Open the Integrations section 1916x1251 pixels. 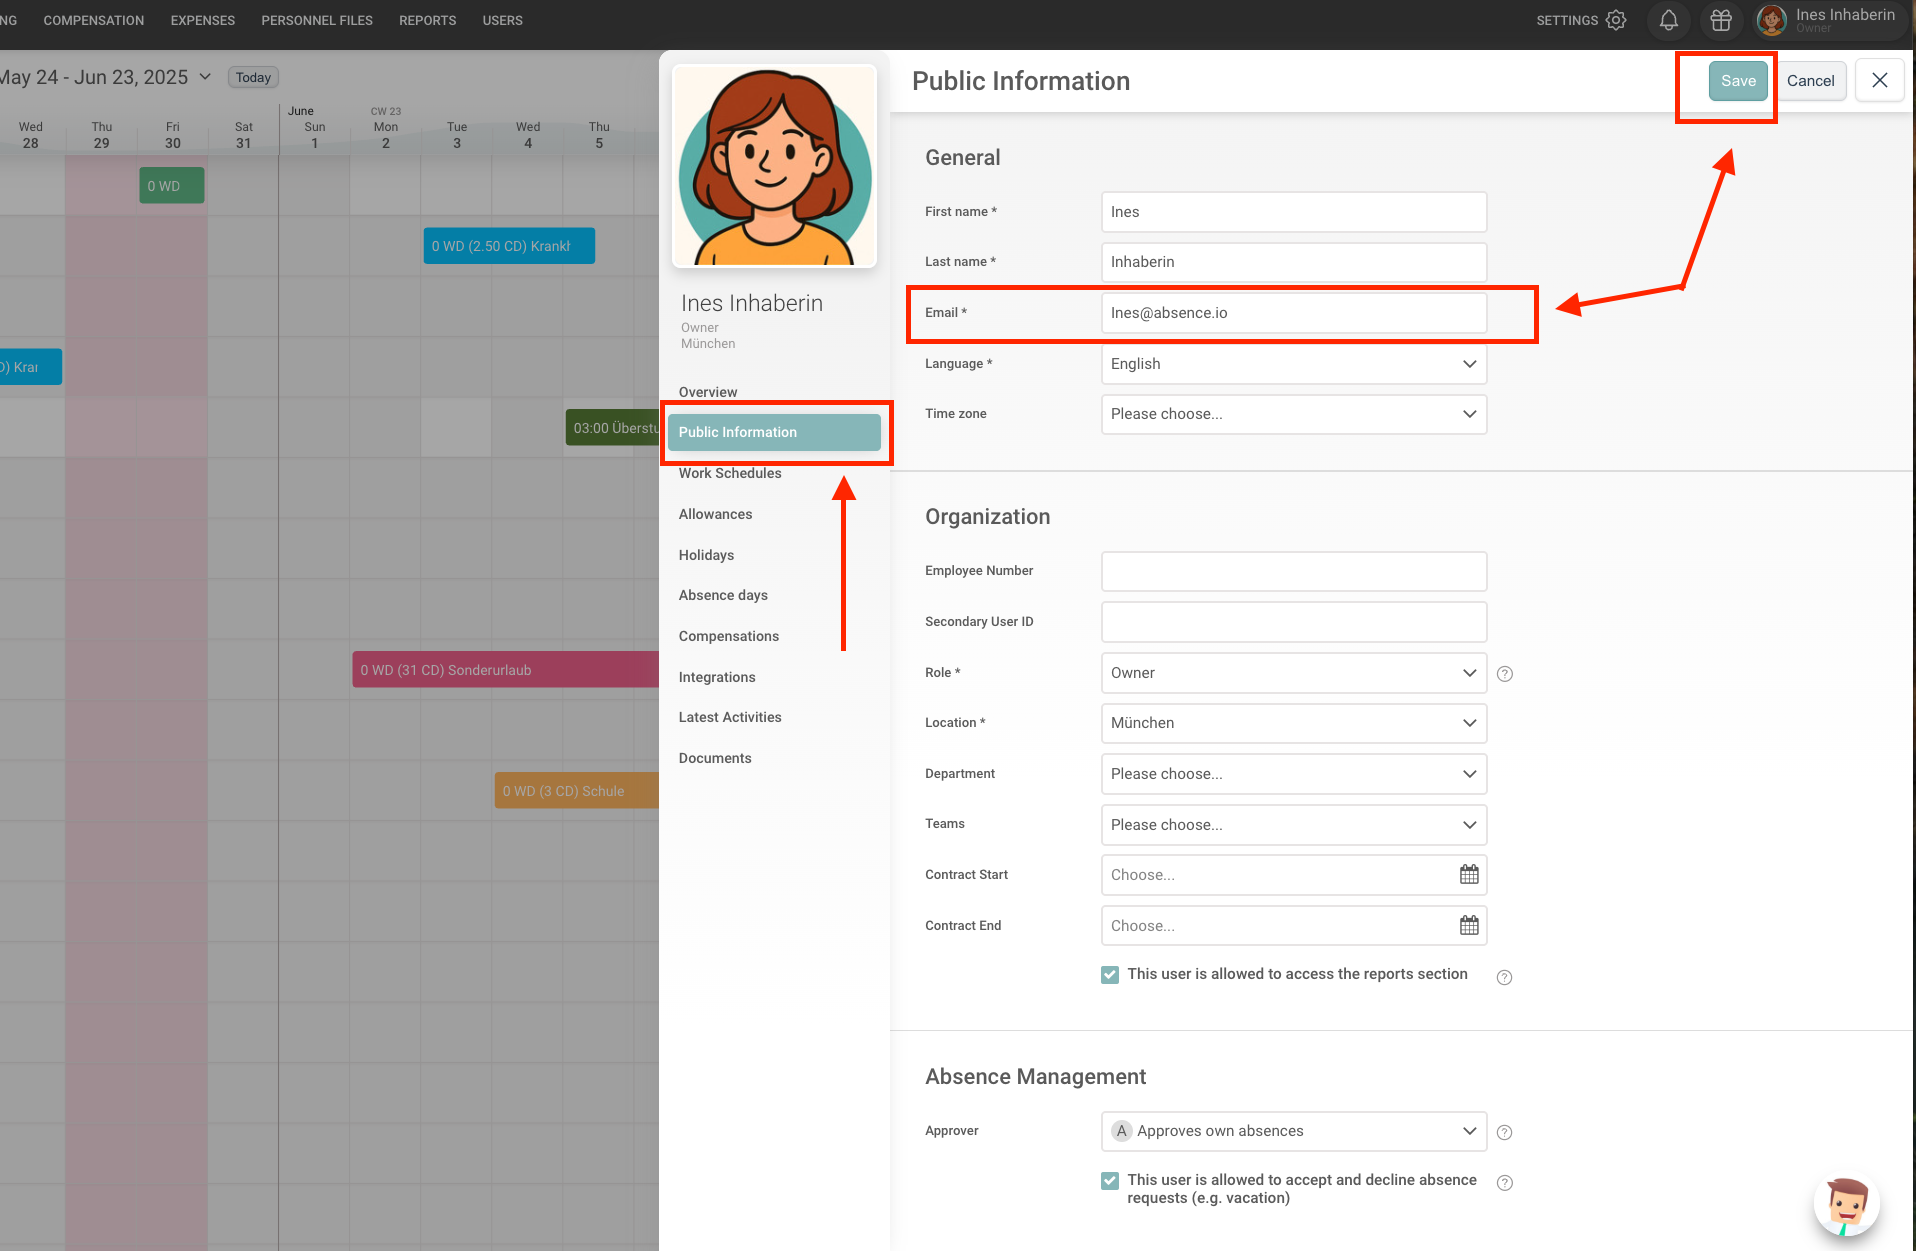(x=717, y=677)
